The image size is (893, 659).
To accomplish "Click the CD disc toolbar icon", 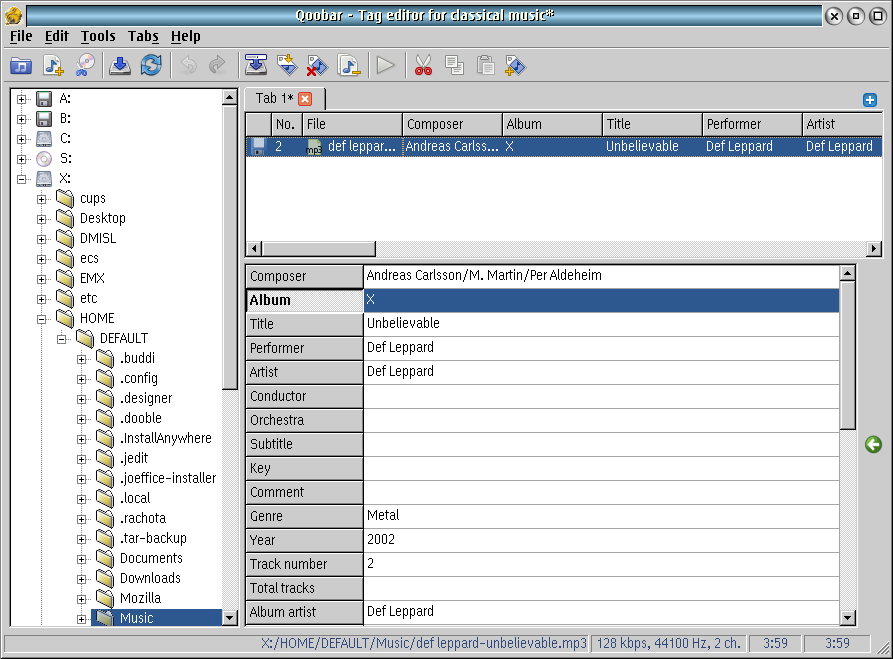I will tap(85, 66).
